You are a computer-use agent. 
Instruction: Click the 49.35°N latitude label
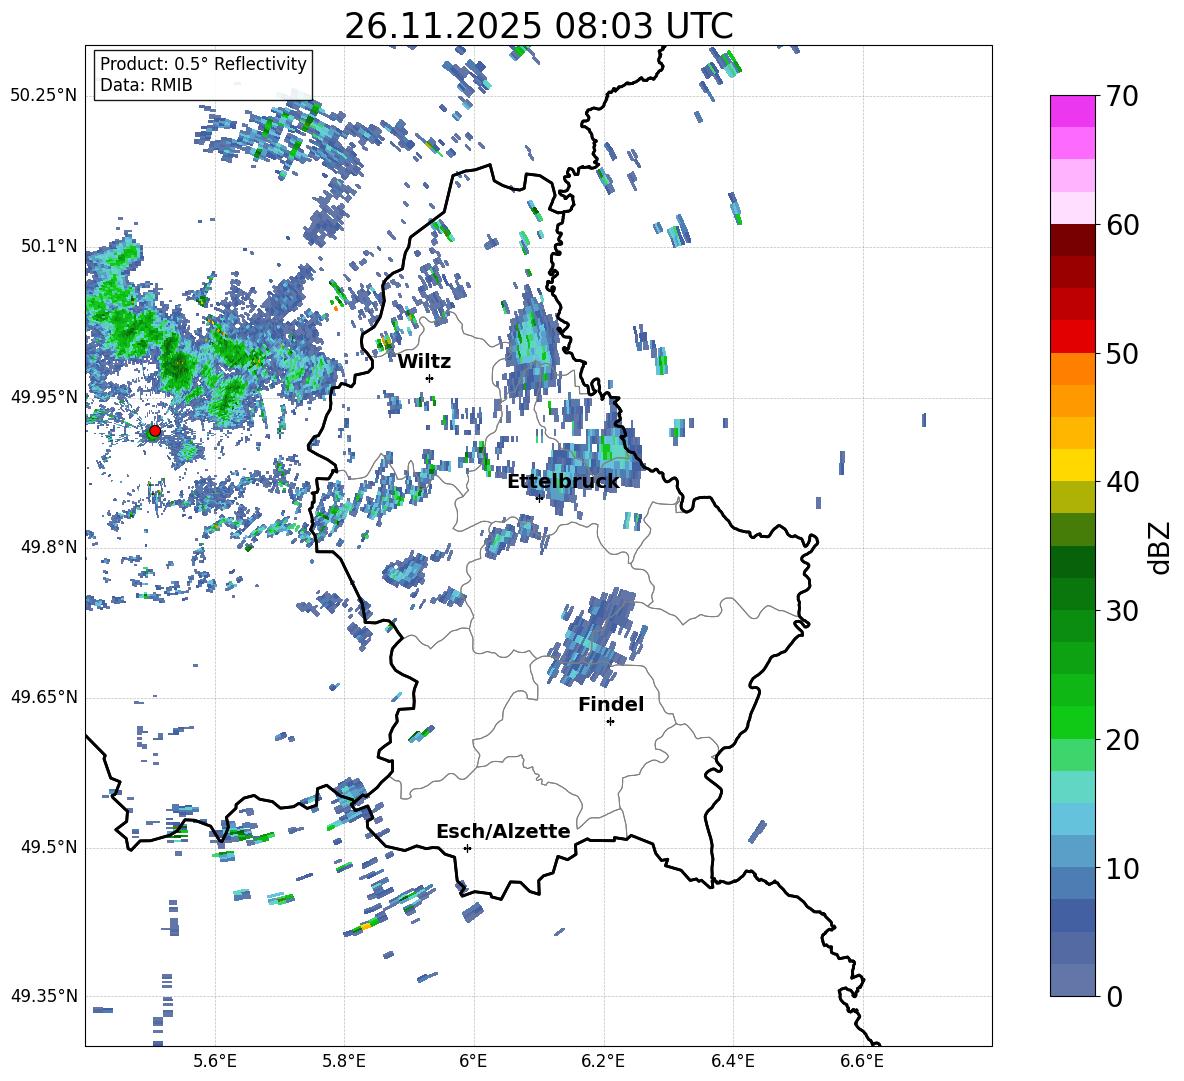(x=44, y=996)
